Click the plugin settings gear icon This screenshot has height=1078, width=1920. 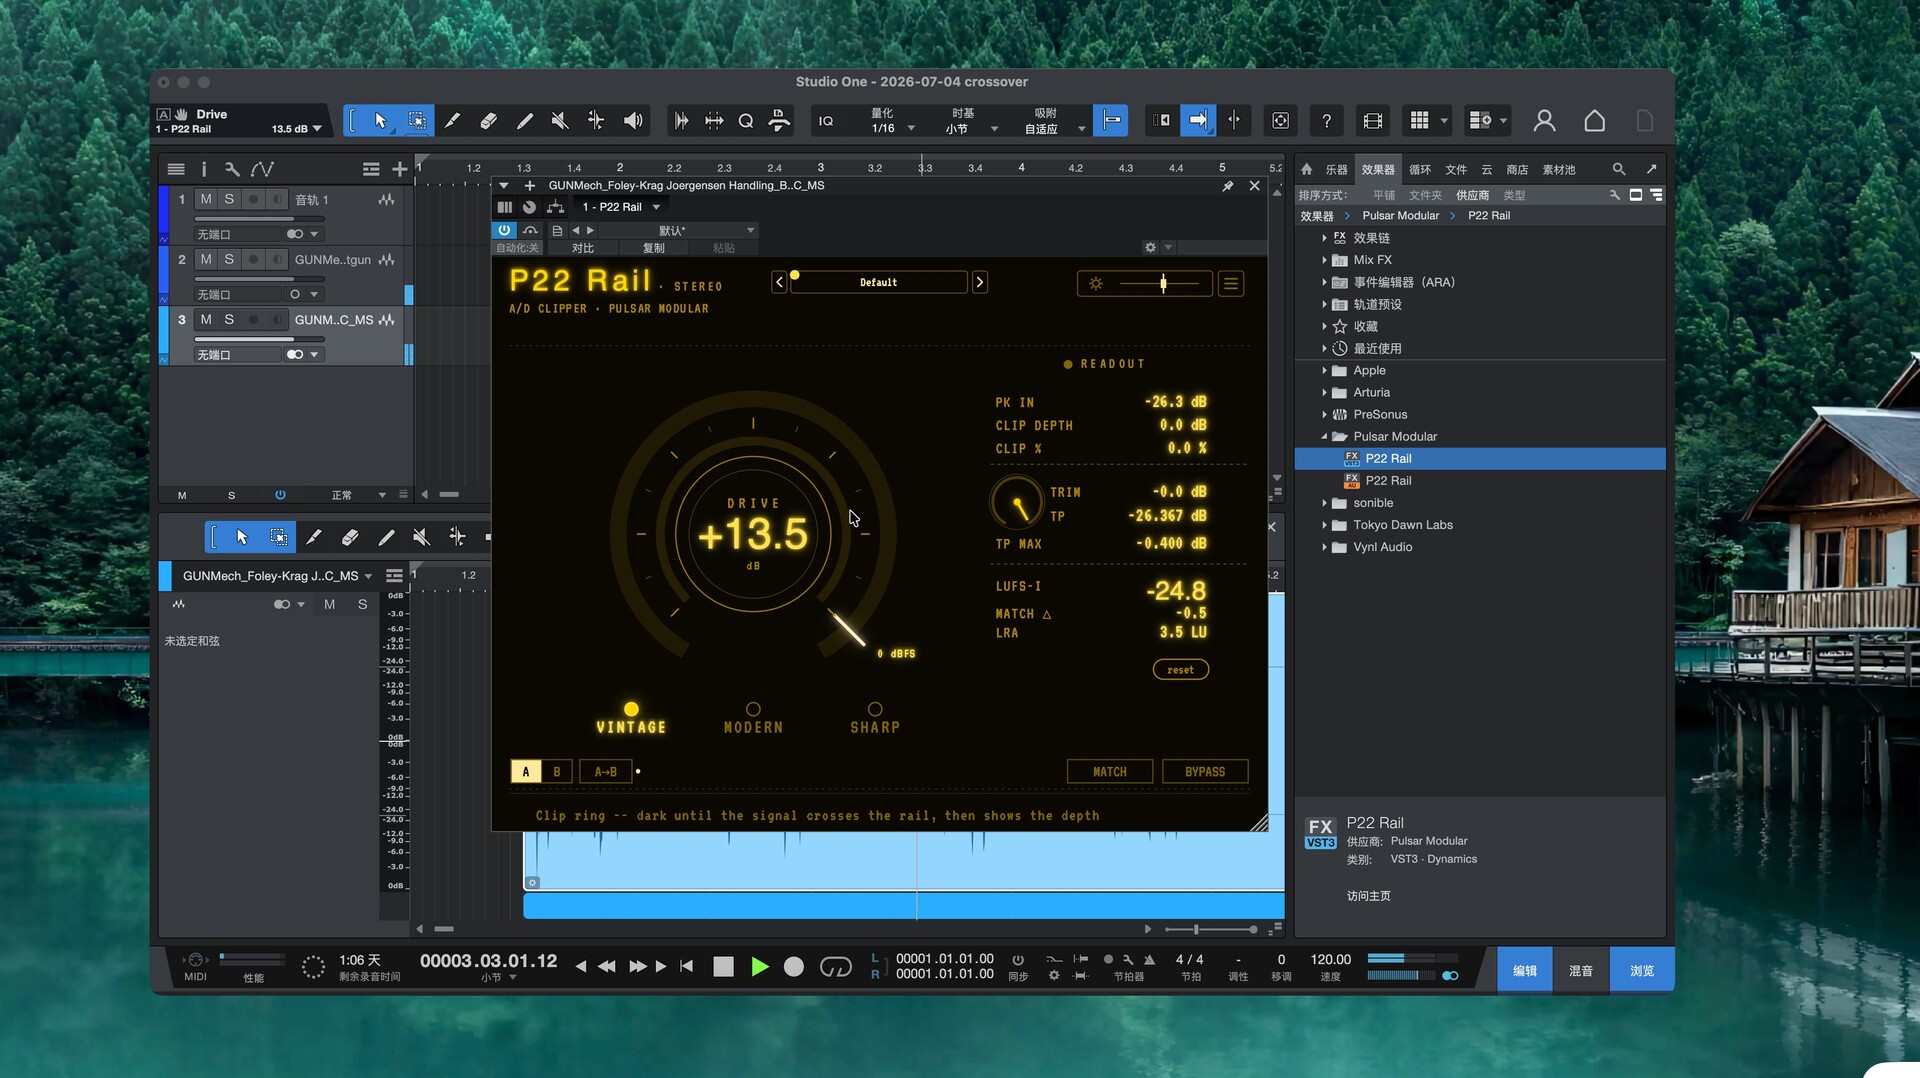point(1150,247)
